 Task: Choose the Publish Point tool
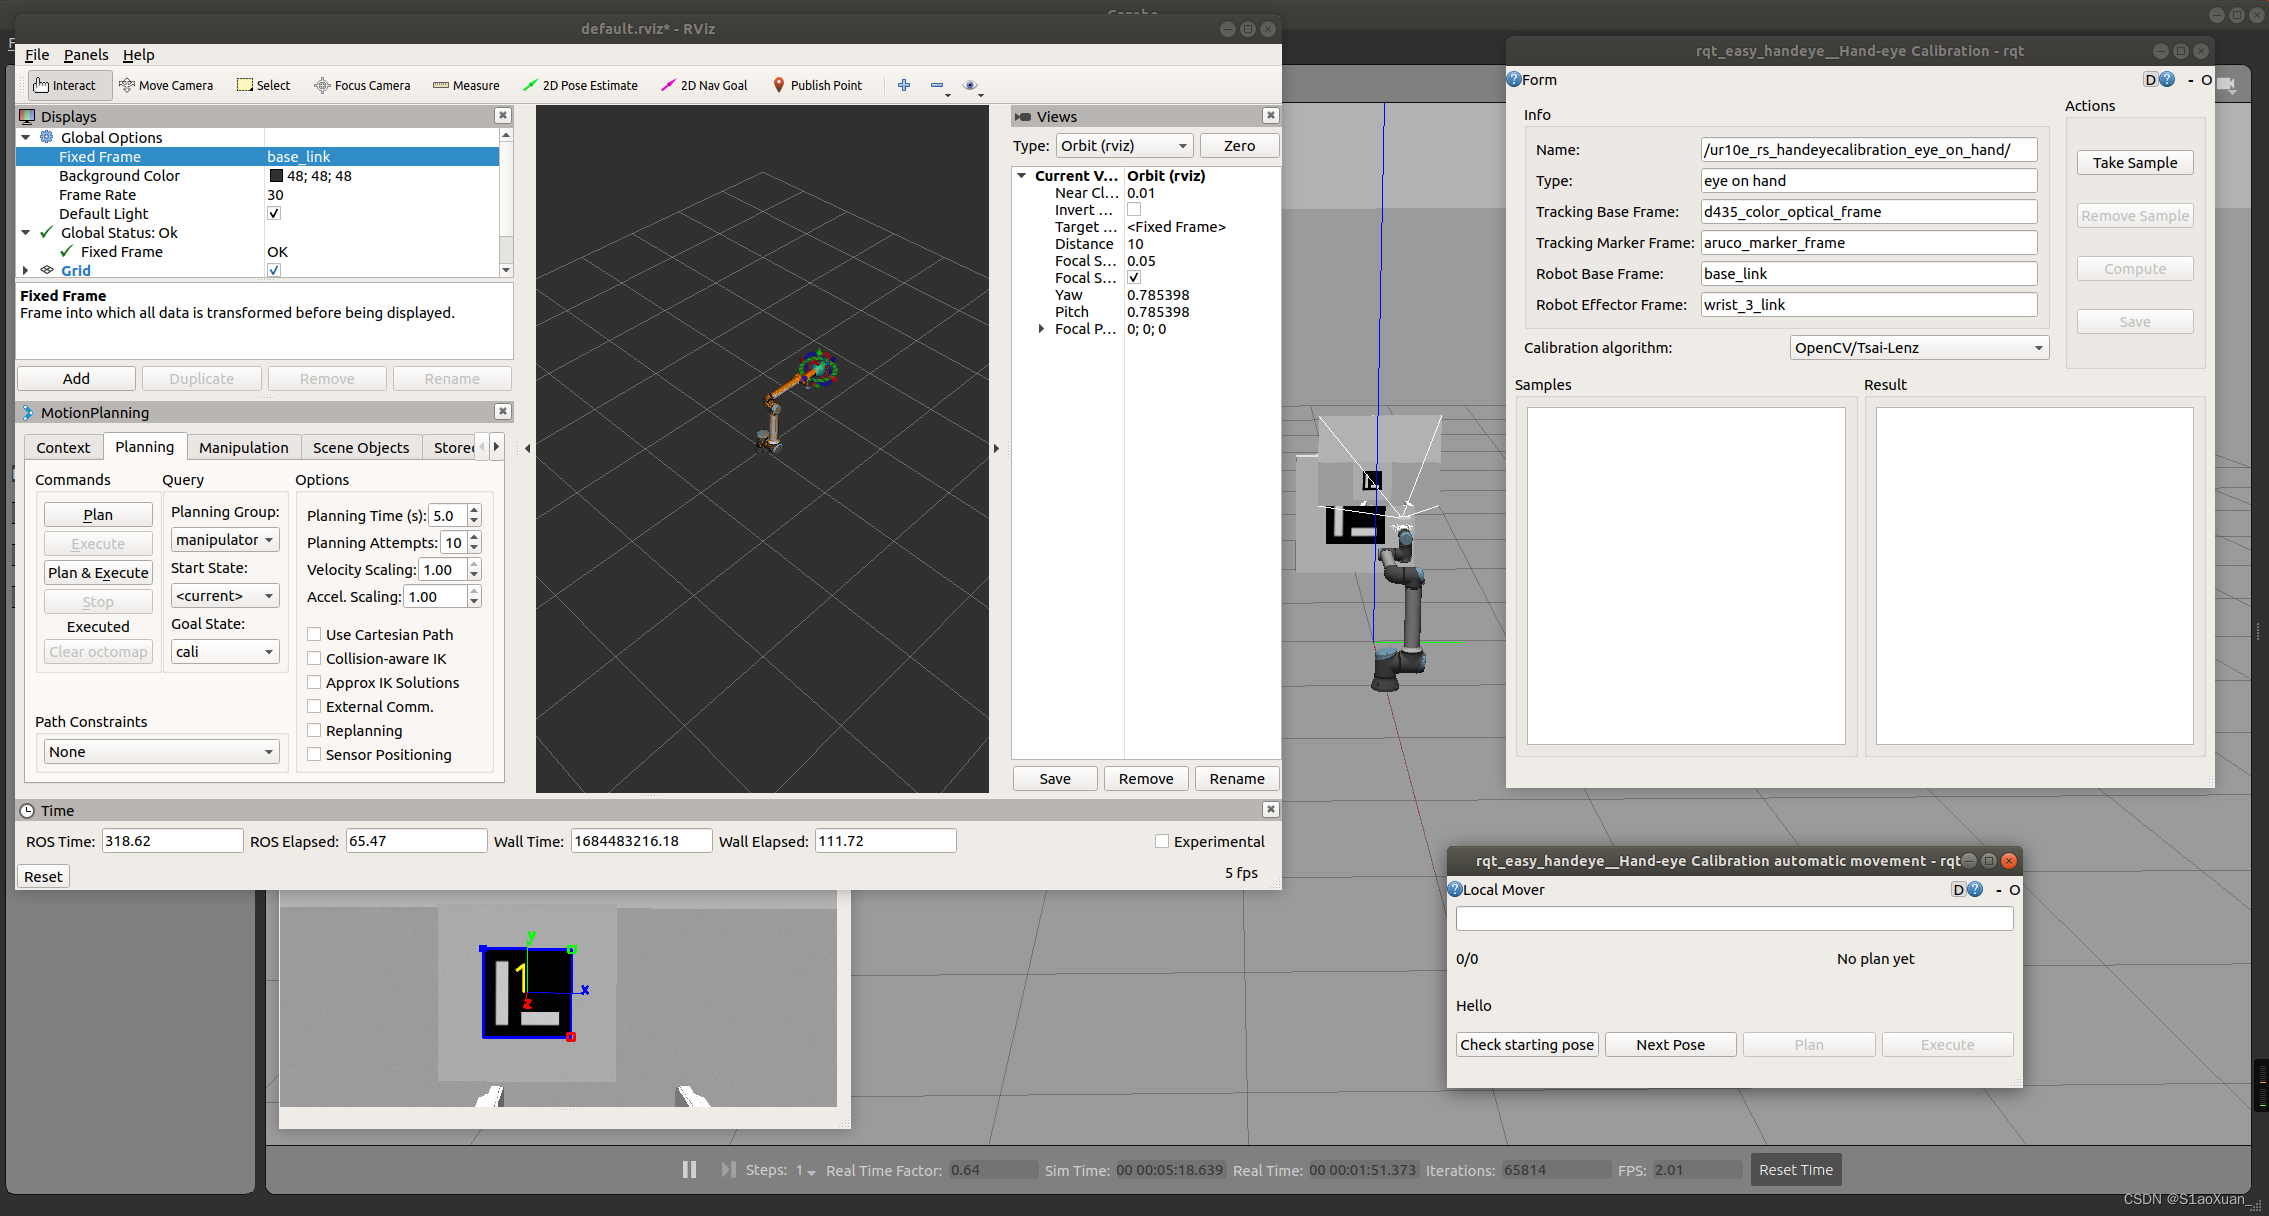(x=816, y=85)
